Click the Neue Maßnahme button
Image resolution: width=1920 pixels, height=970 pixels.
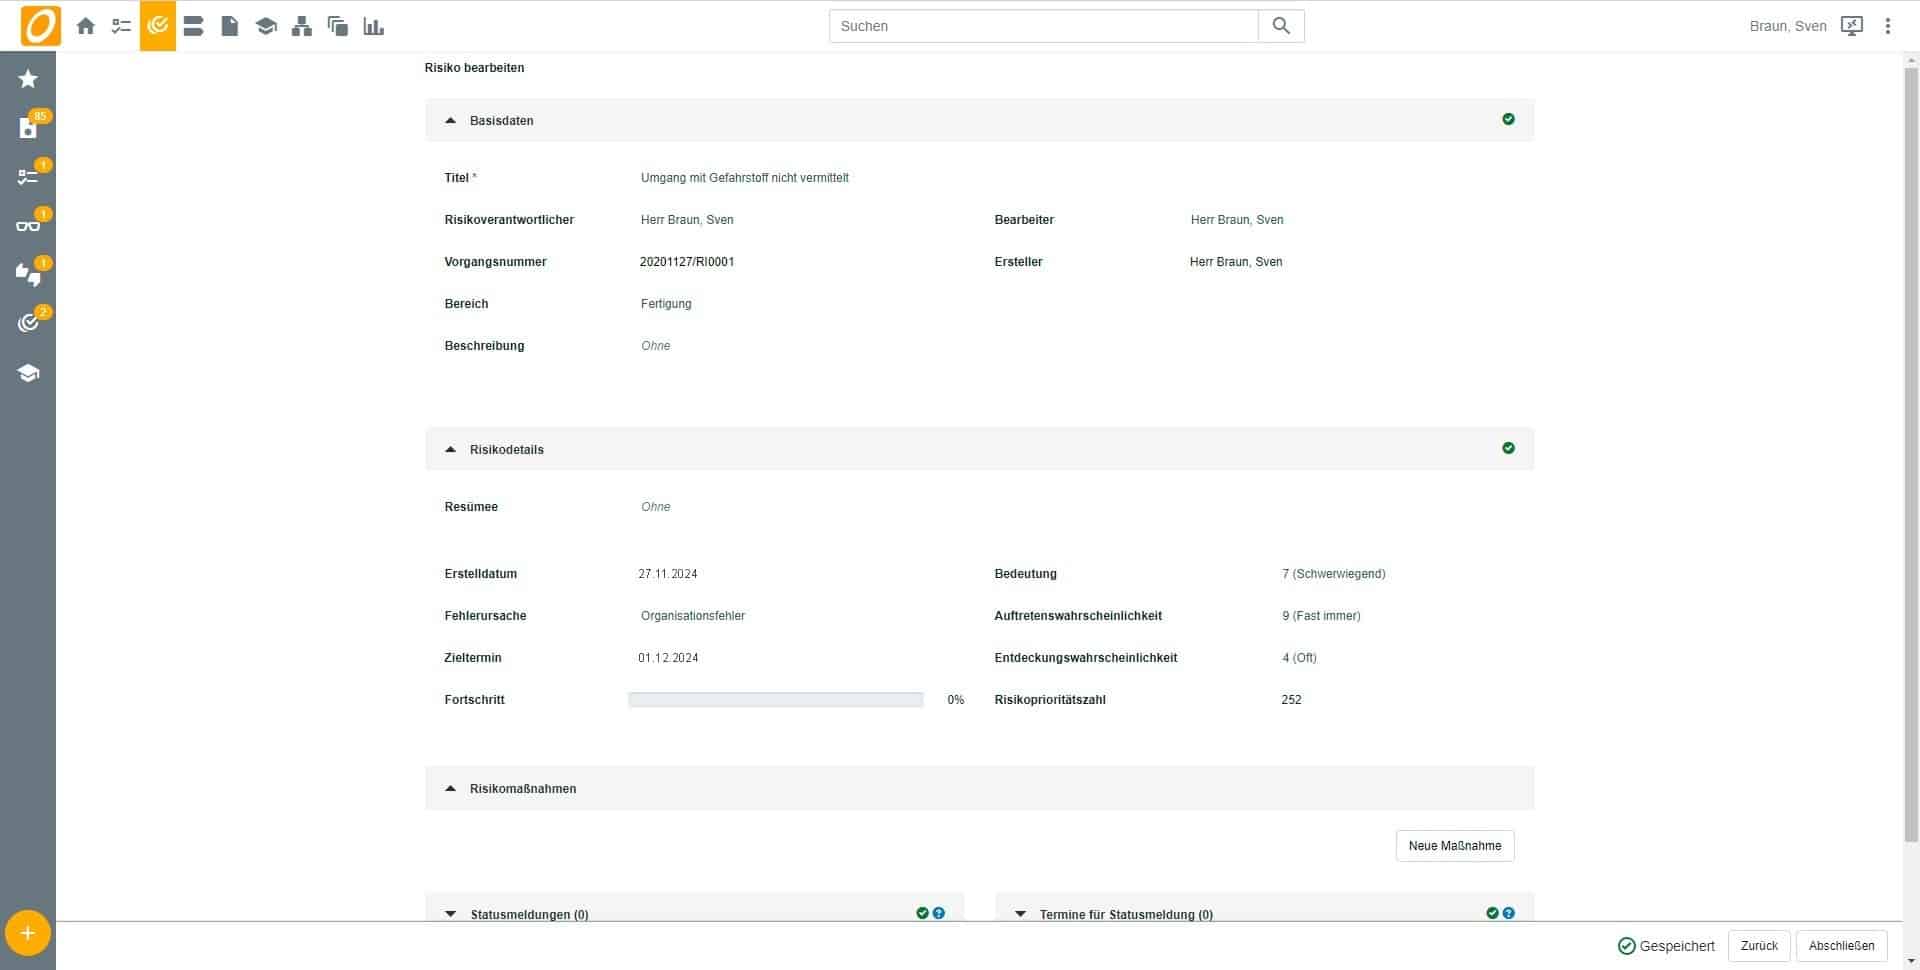click(x=1454, y=846)
